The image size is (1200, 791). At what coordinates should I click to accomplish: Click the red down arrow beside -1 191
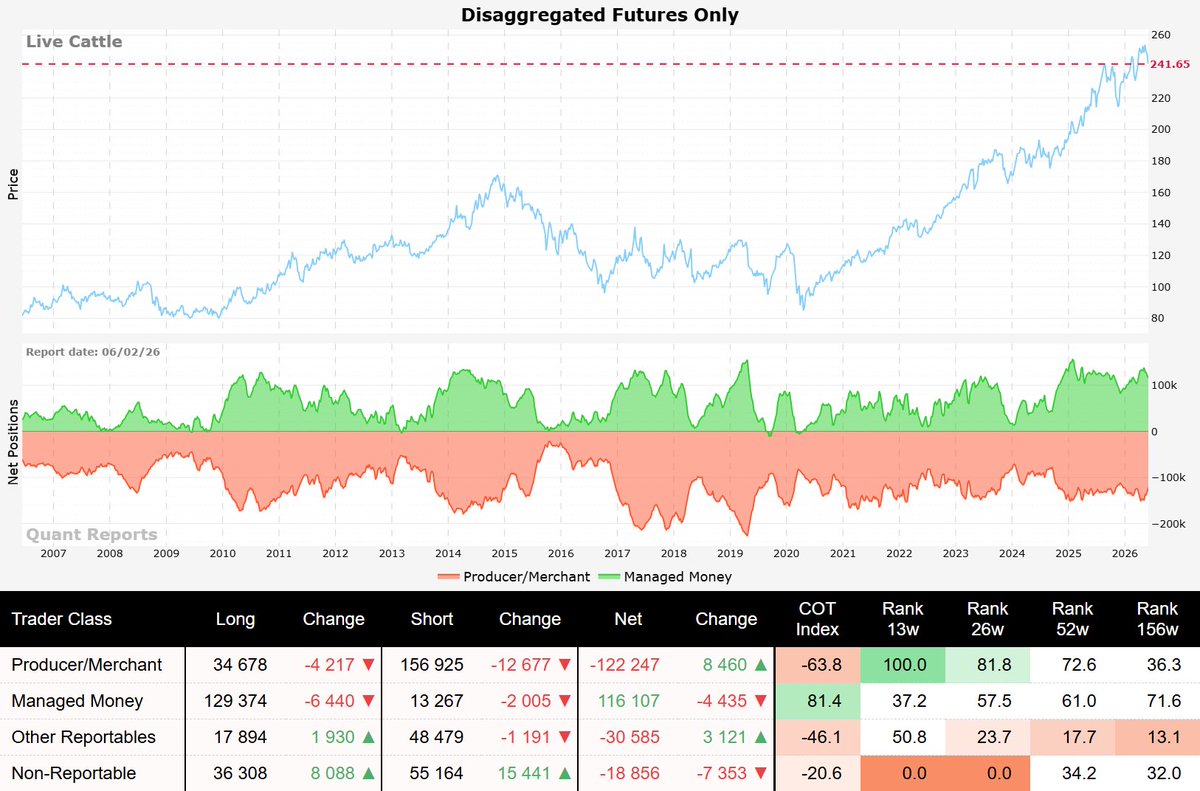(566, 737)
